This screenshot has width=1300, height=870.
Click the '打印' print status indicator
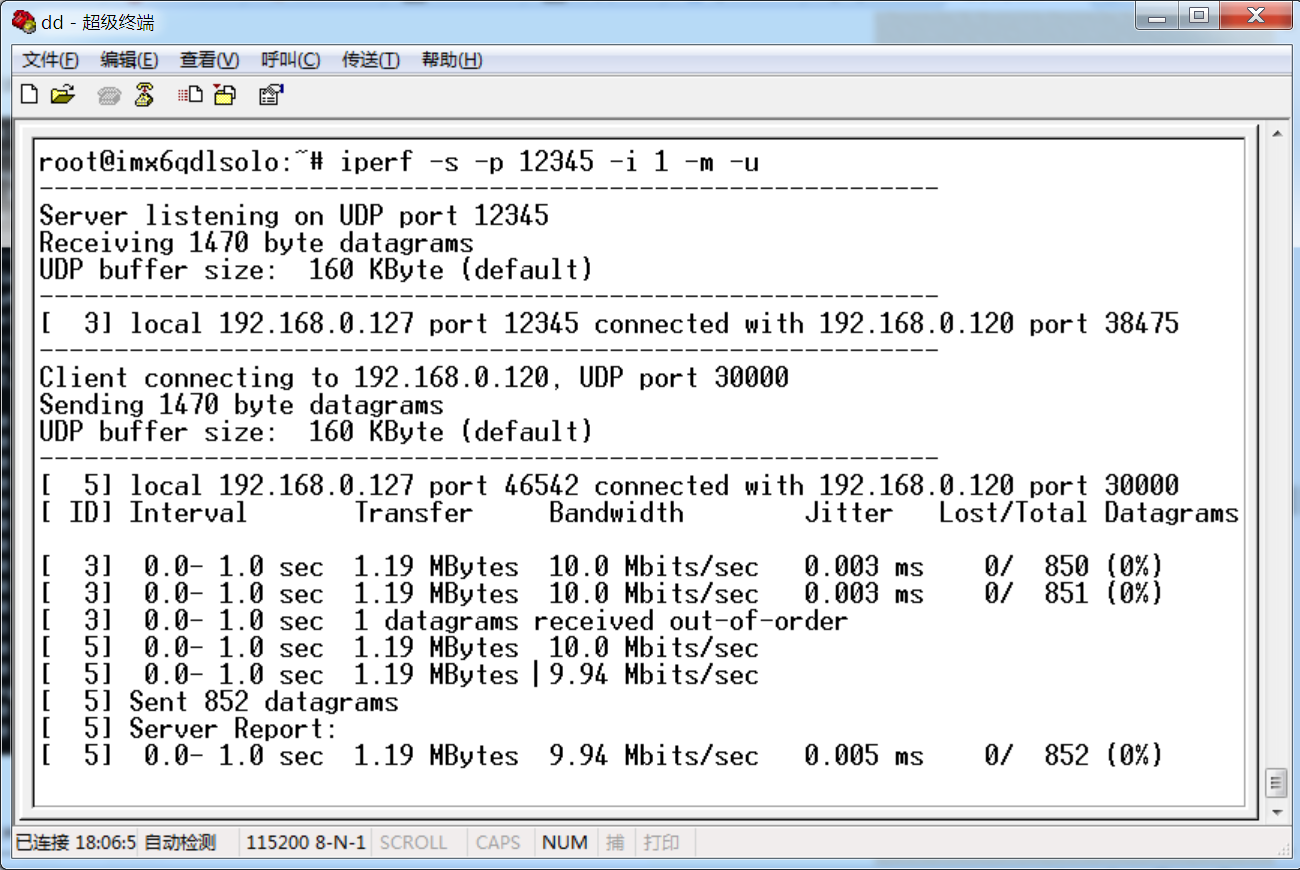[x=661, y=843]
